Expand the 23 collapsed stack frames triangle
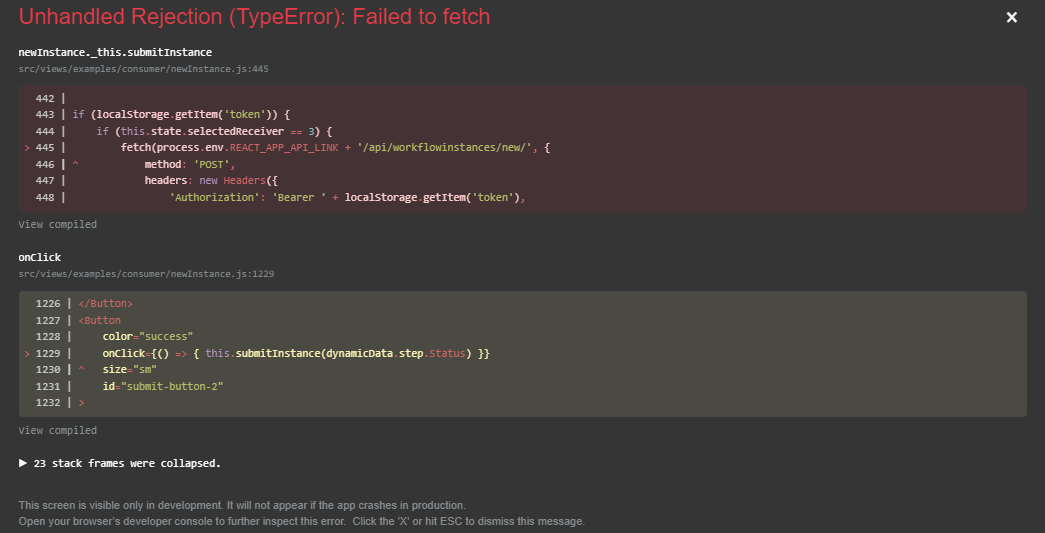Viewport: 1045px width, 533px height. click(x=23, y=463)
